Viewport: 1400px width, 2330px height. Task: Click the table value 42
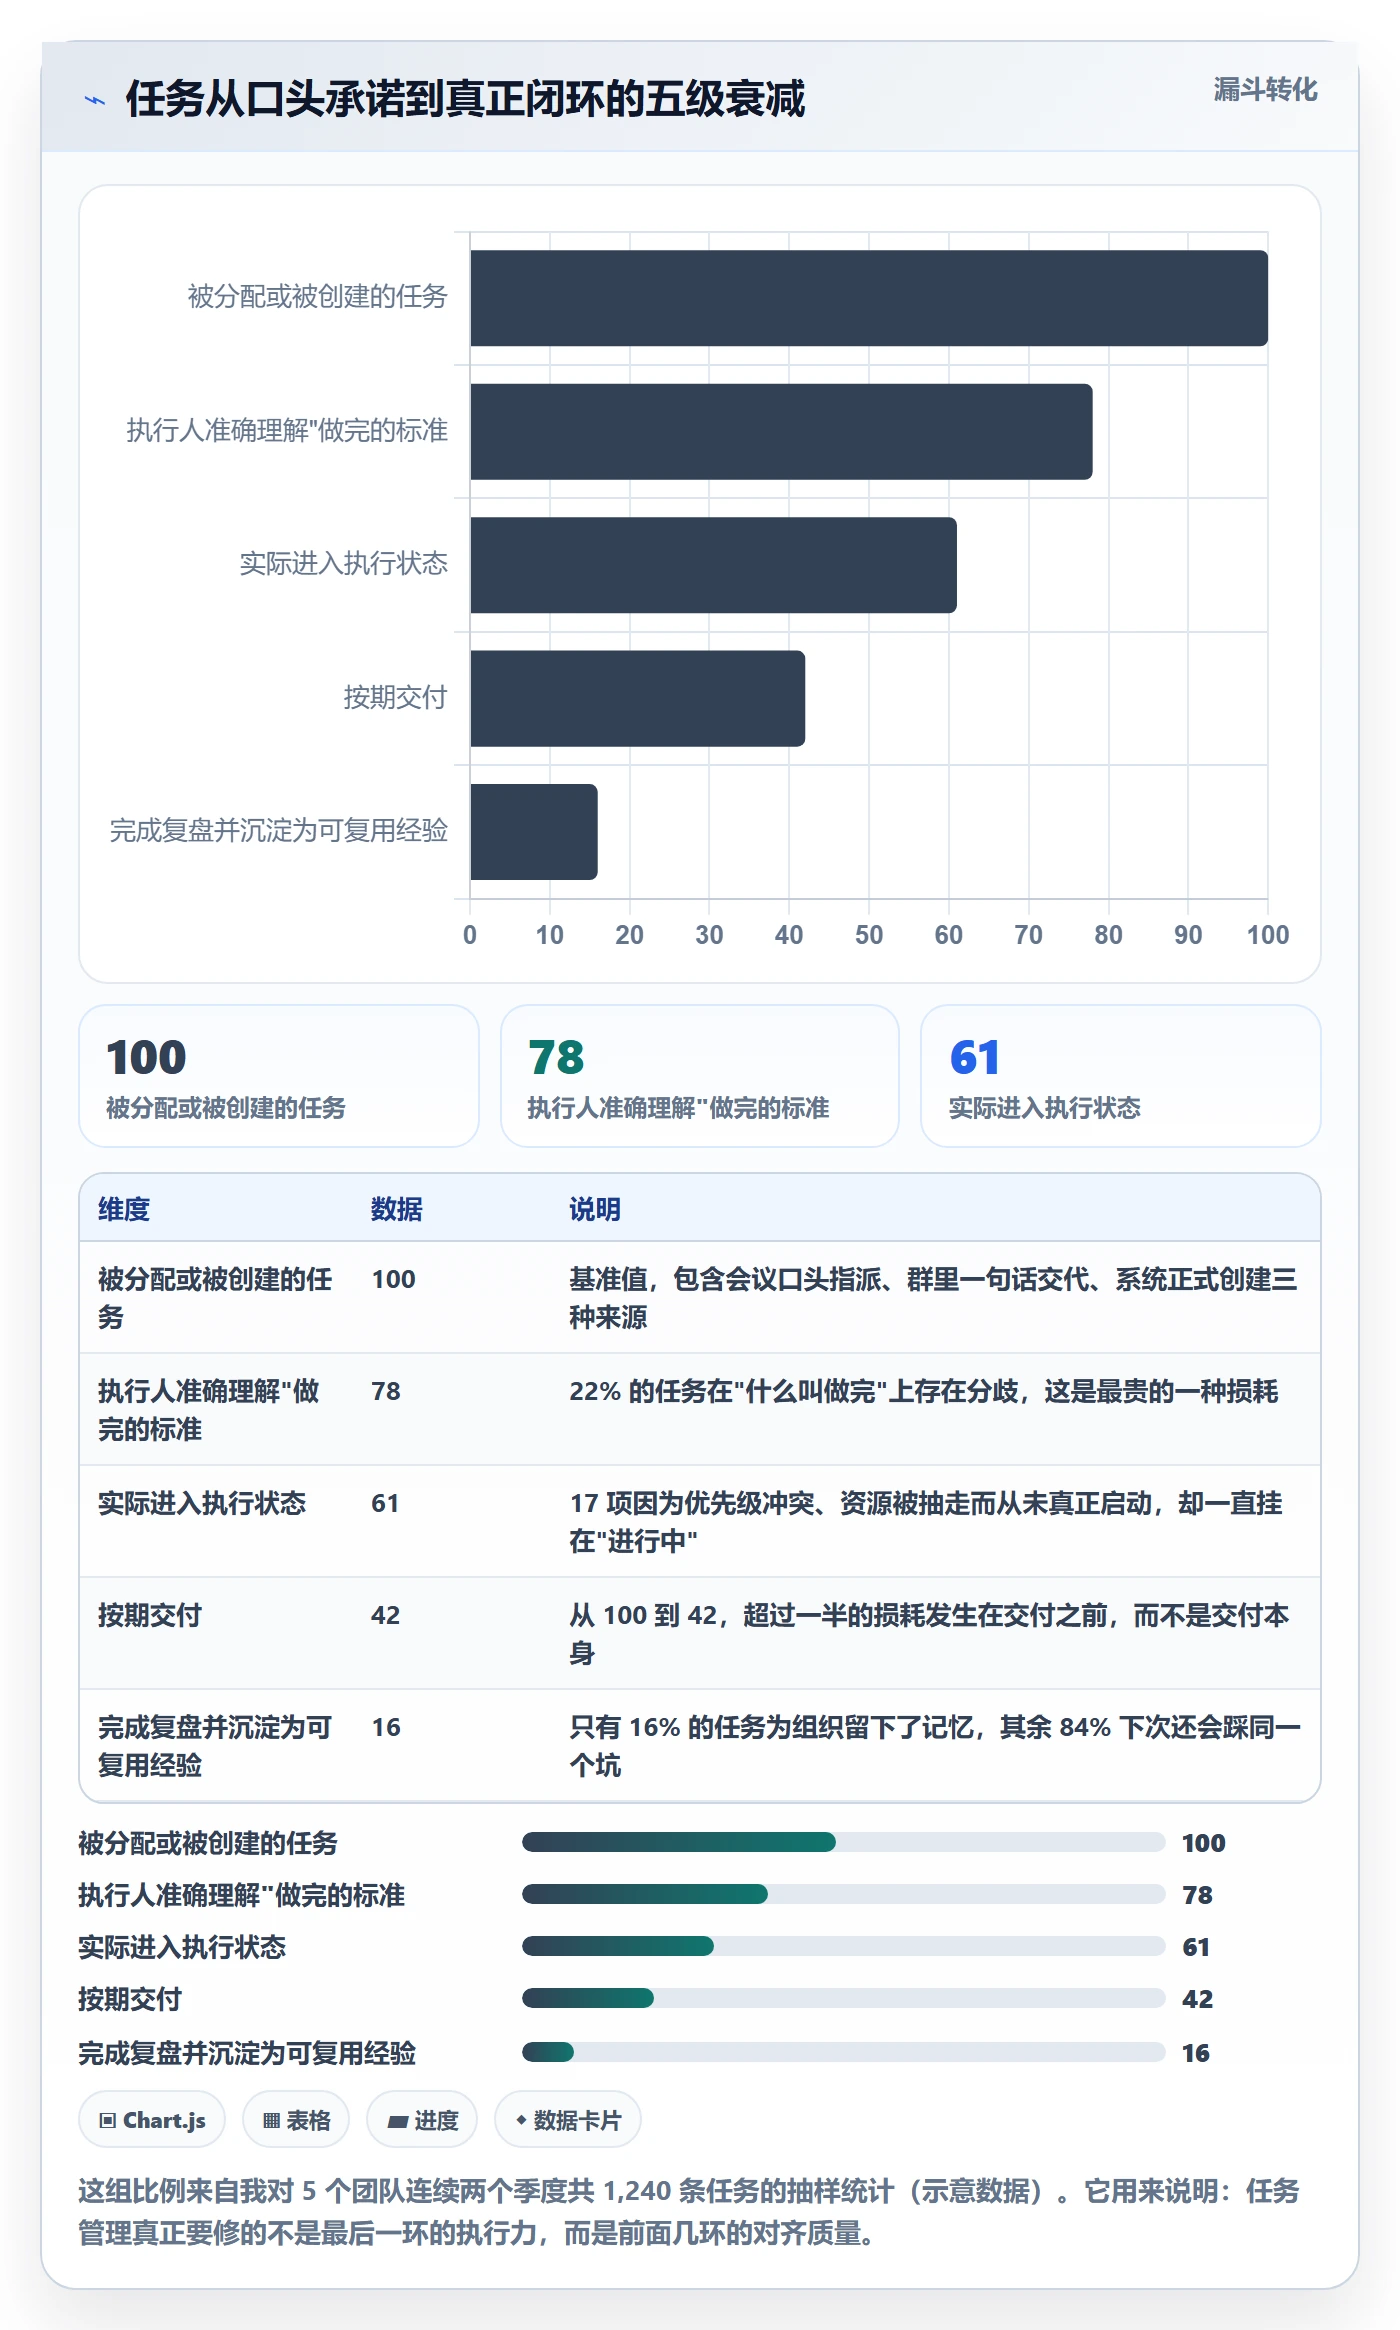tap(386, 1615)
